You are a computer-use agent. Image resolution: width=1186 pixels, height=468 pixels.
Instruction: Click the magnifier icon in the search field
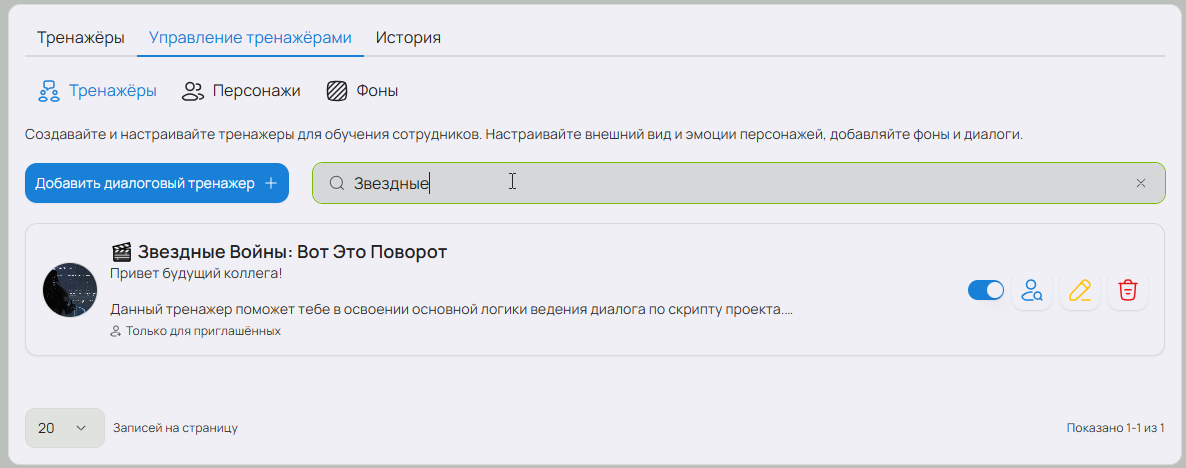tap(337, 183)
